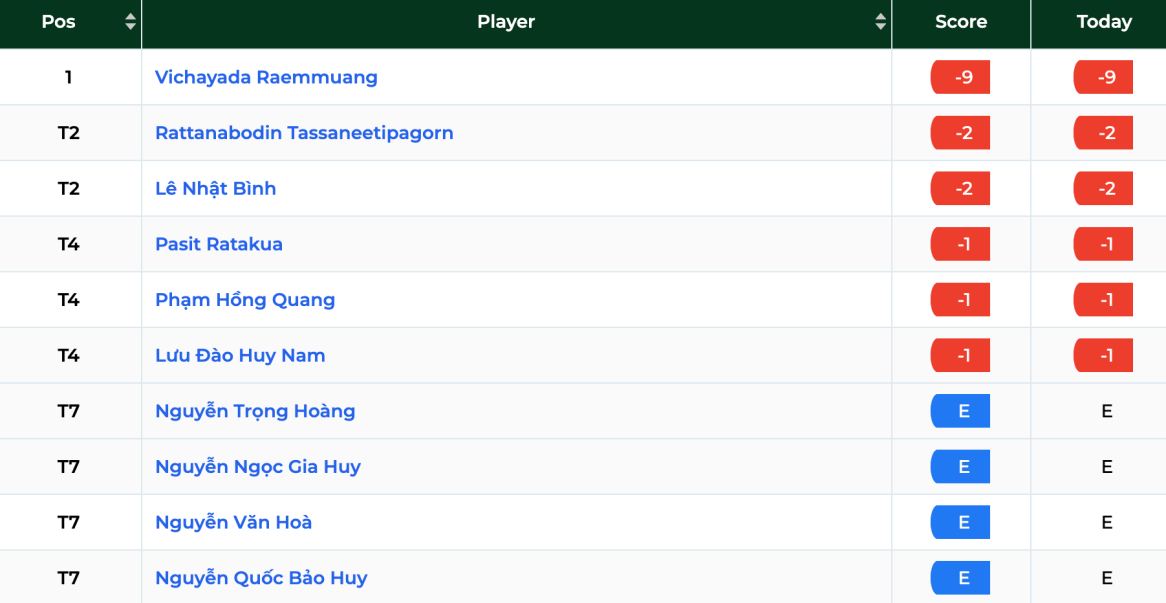The height and width of the screenshot is (603, 1166).
Task: Open Rattanabodin Tassaneetipagorn's player link
Action: click(x=304, y=133)
